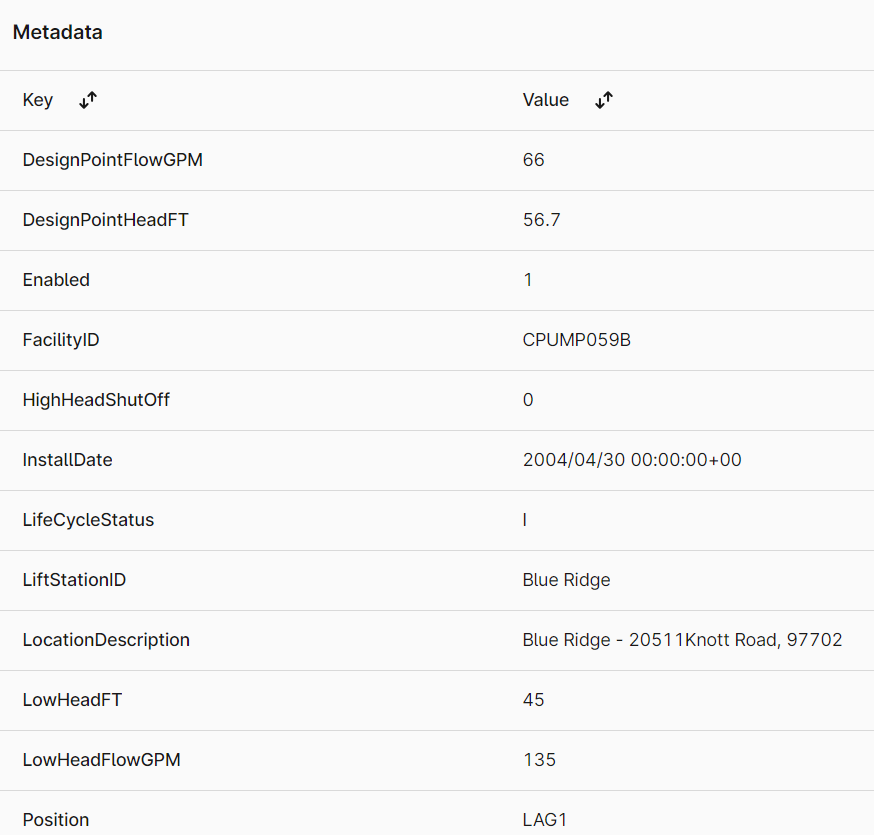Image resolution: width=874 pixels, height=835 pixels.
Task: Select the LocationDescription address value
Action: [x=682, y=640]
